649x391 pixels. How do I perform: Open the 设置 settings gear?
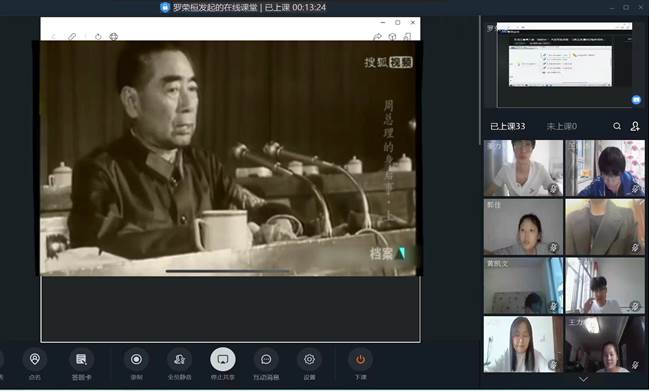[x=309, y=360]
